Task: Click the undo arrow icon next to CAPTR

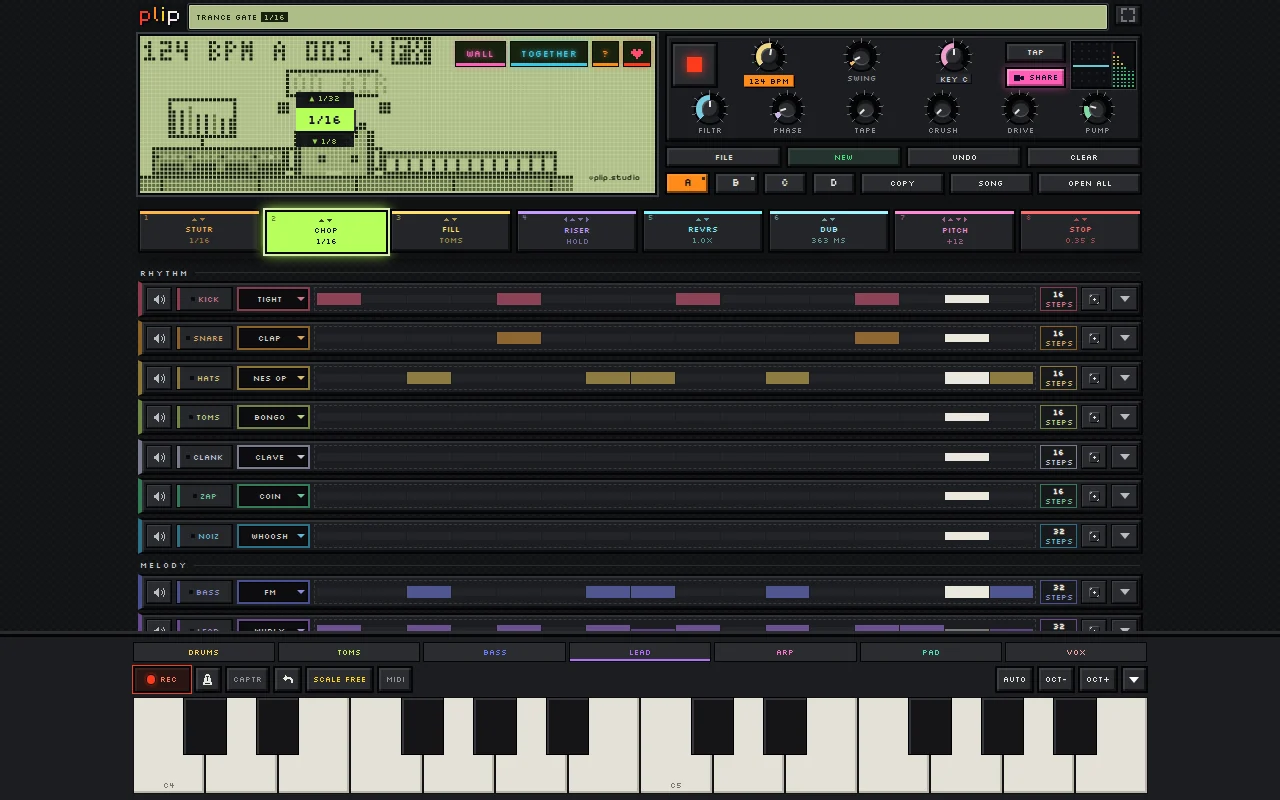Action: pyautogui.click(x=288, y=679)
